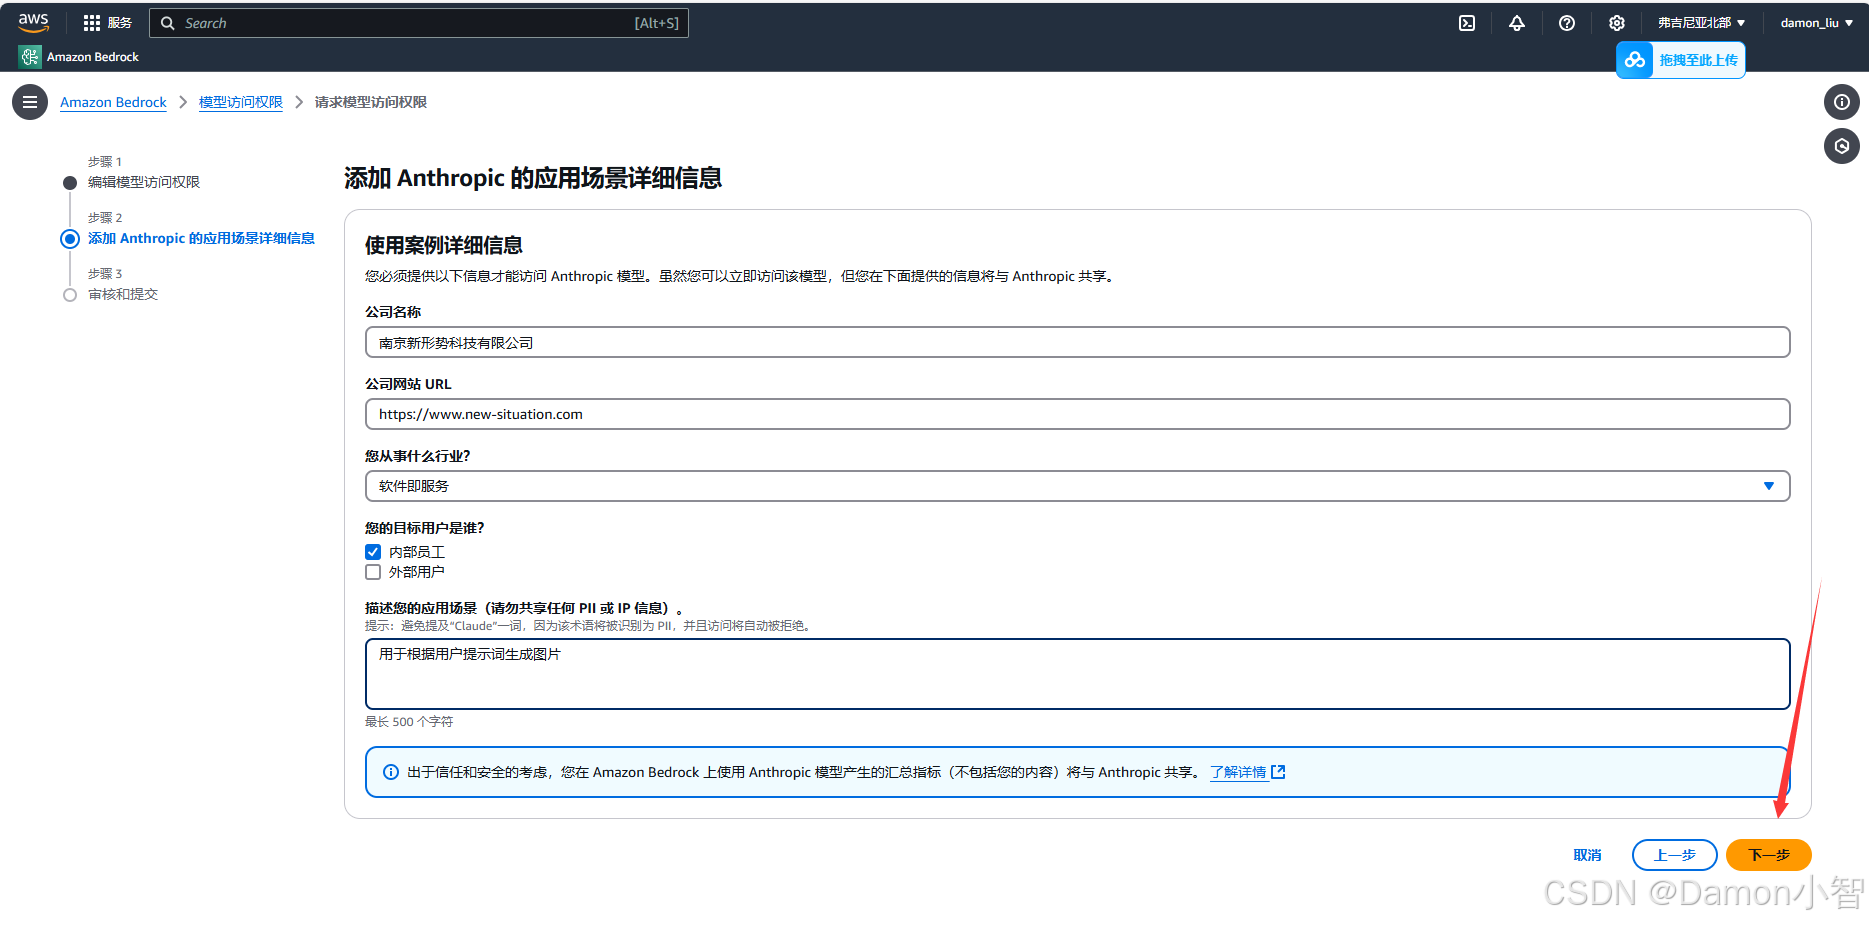Check the 外部用户 checkbox
This screenshot has height=925, width=1869.
pyautogui.click(x=373, y=572)
